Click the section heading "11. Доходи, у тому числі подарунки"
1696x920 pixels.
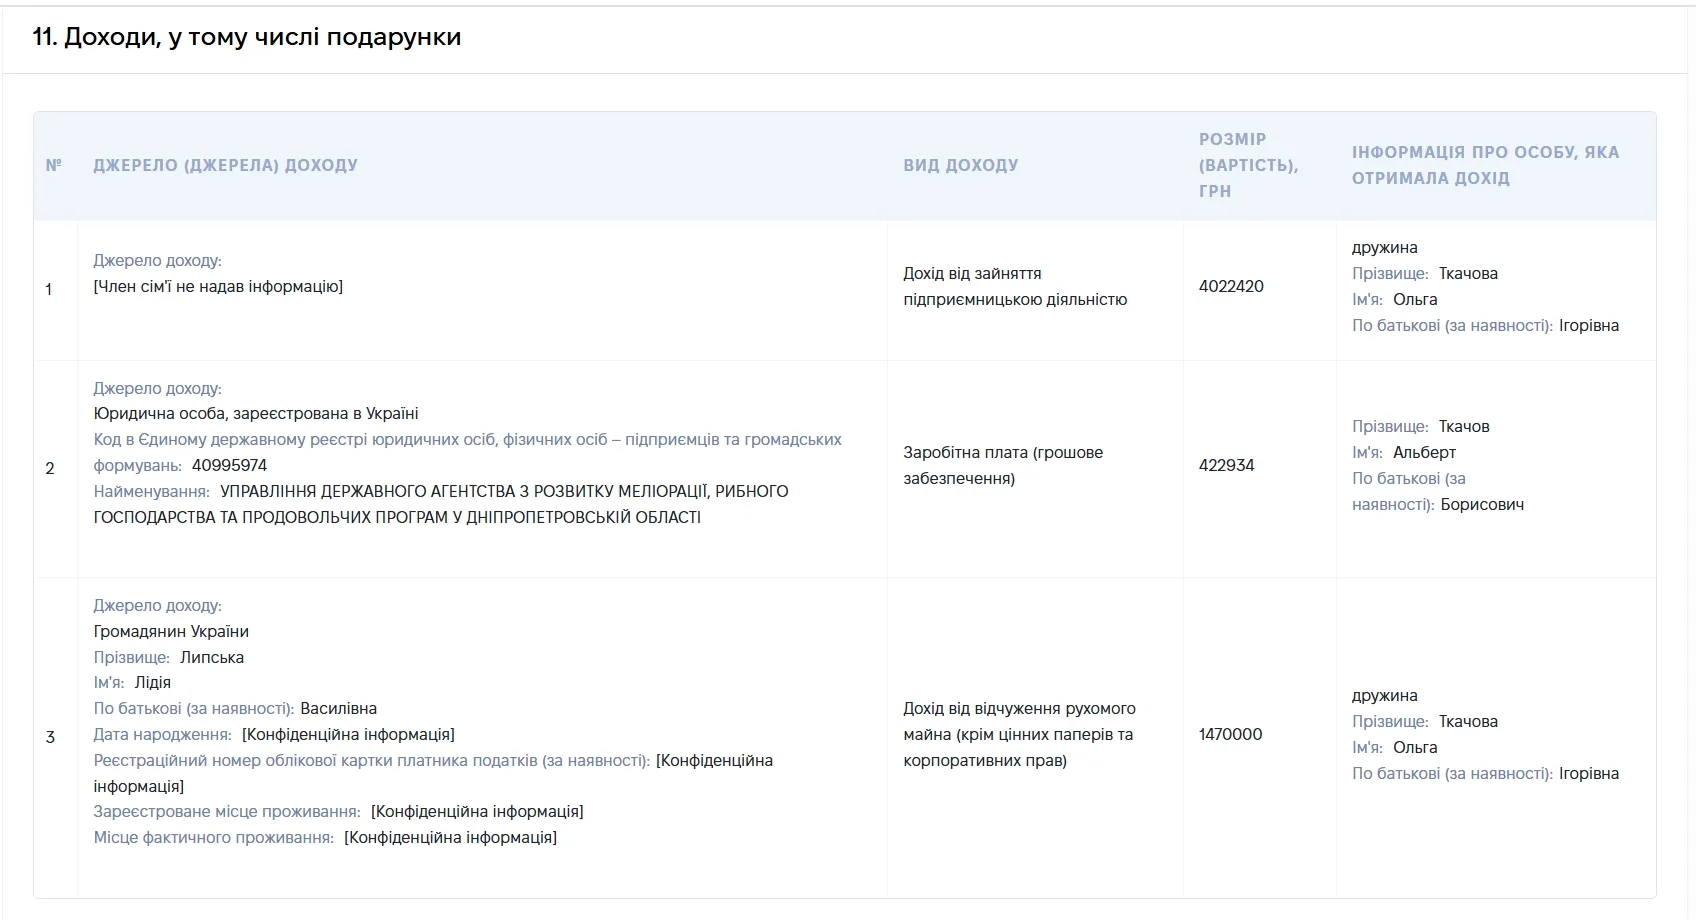247,37
